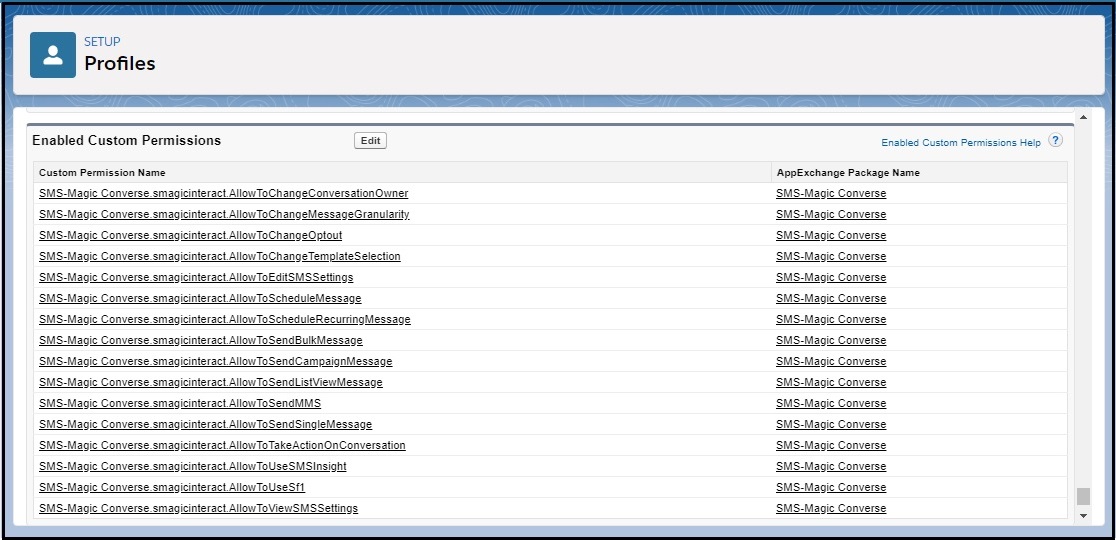Click the Enabled Custom Permissions section heading
The image size is (1116, 540).
(127, 141)
